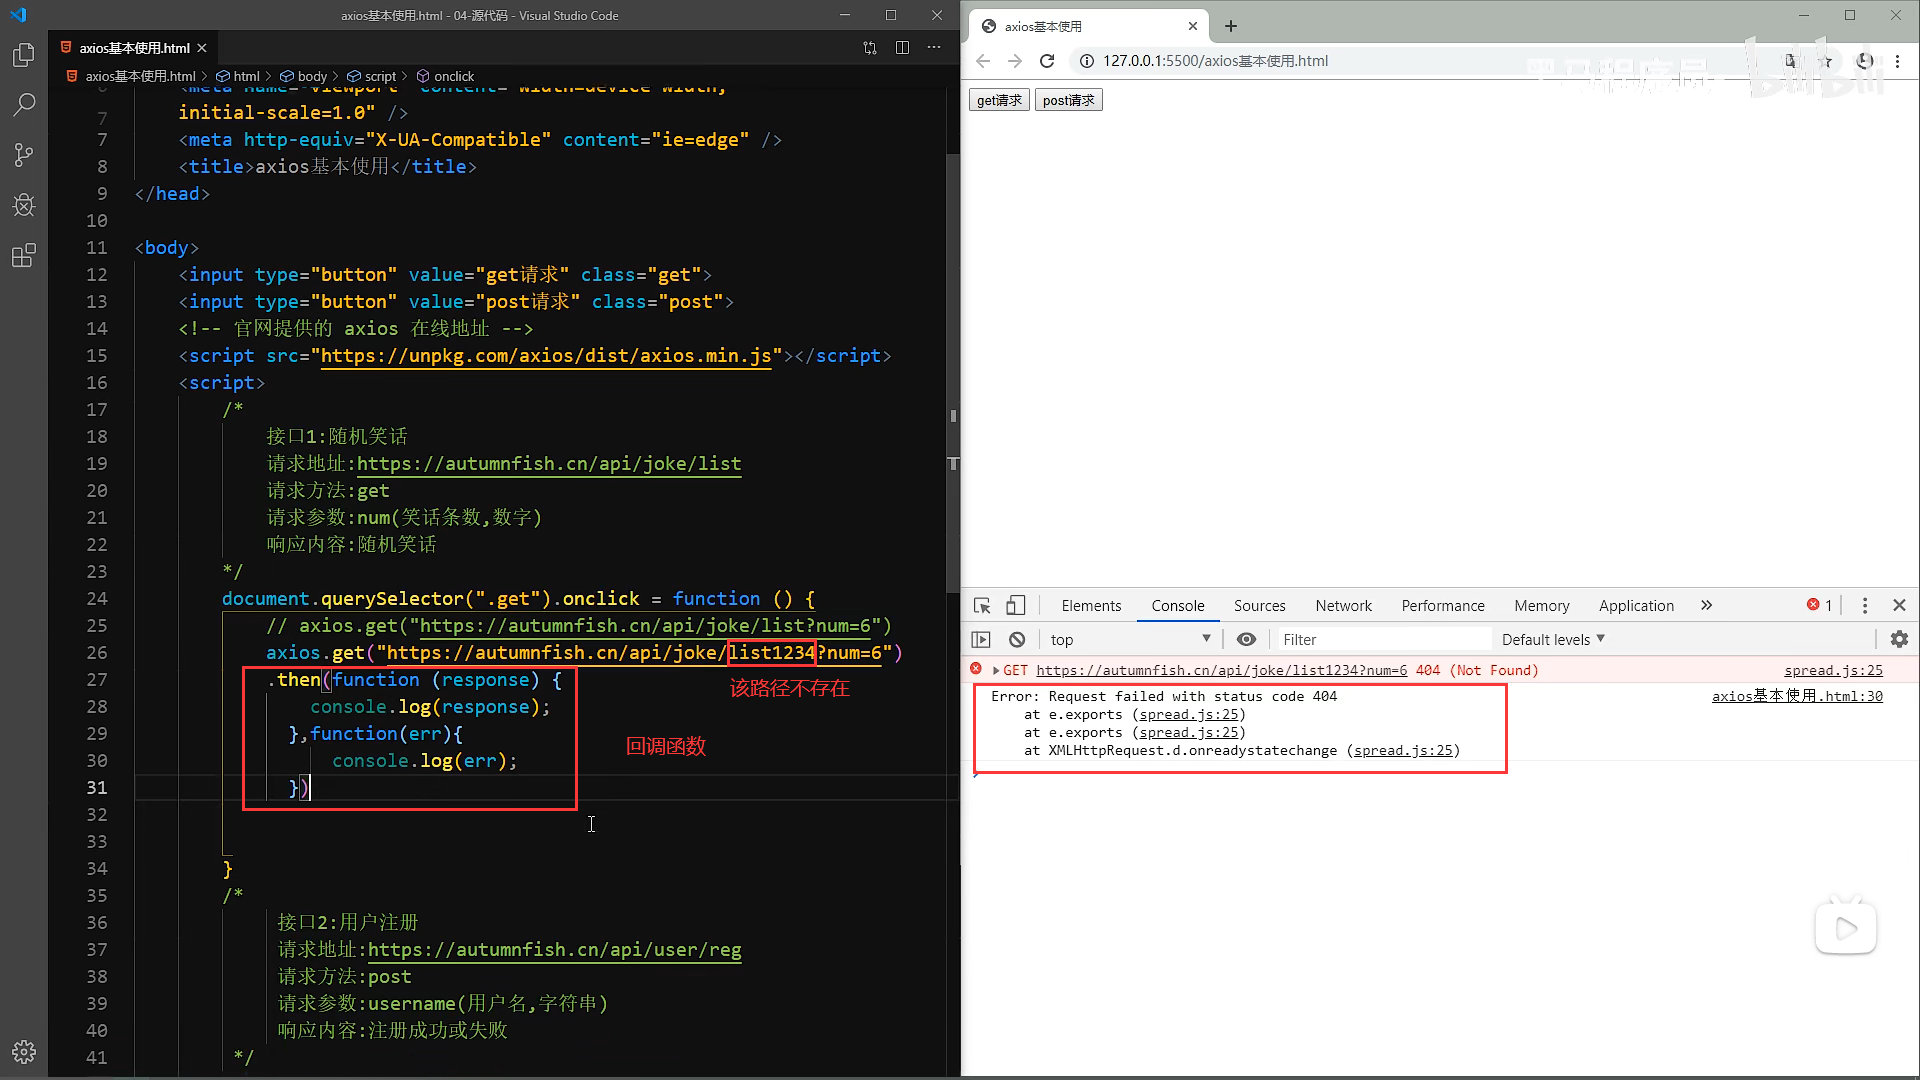Image resolution: width=1920 pixels, height=1080 pixels.
Task: Clear the console
Action: pos(1017,639)
